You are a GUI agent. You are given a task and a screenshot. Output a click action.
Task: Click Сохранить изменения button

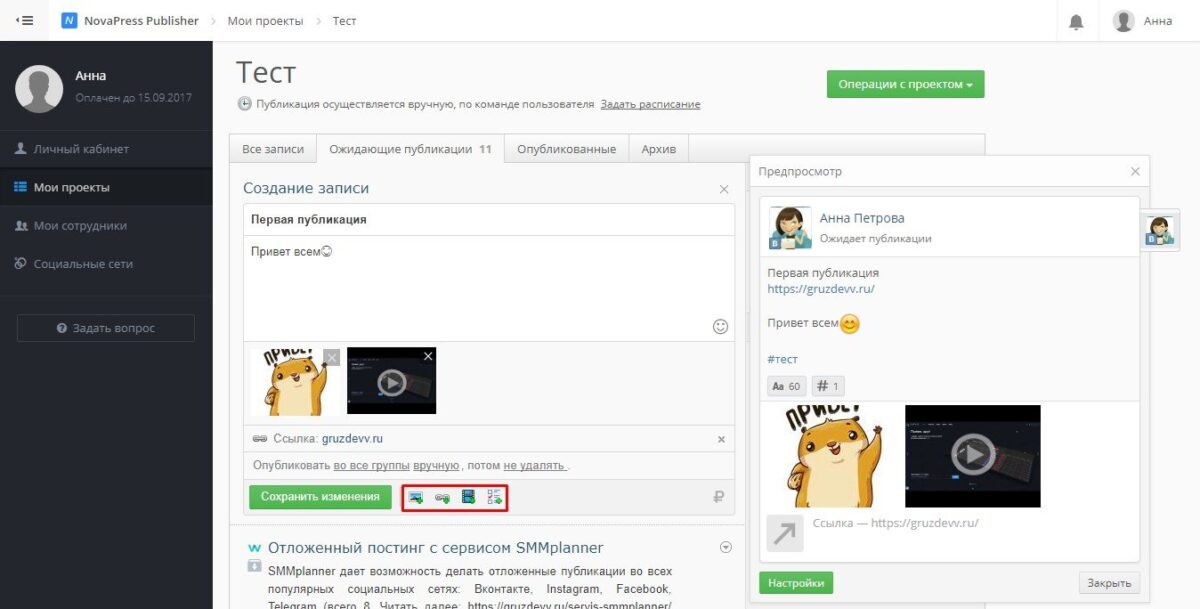[x=320, y=497]
